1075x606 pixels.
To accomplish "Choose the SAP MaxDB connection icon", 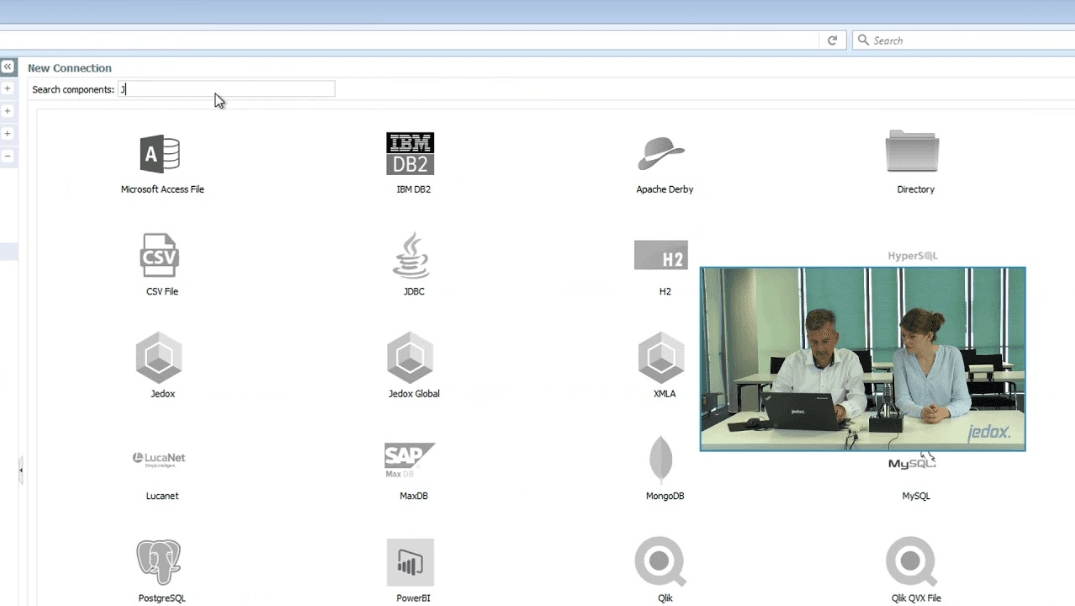I will click(x=409, y=460).
